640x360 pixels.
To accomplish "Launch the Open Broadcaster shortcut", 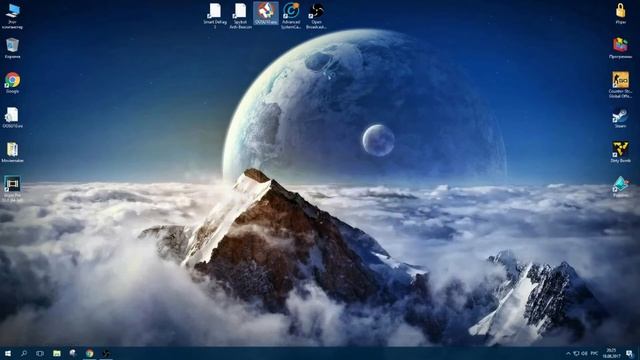I will (316, 15).
